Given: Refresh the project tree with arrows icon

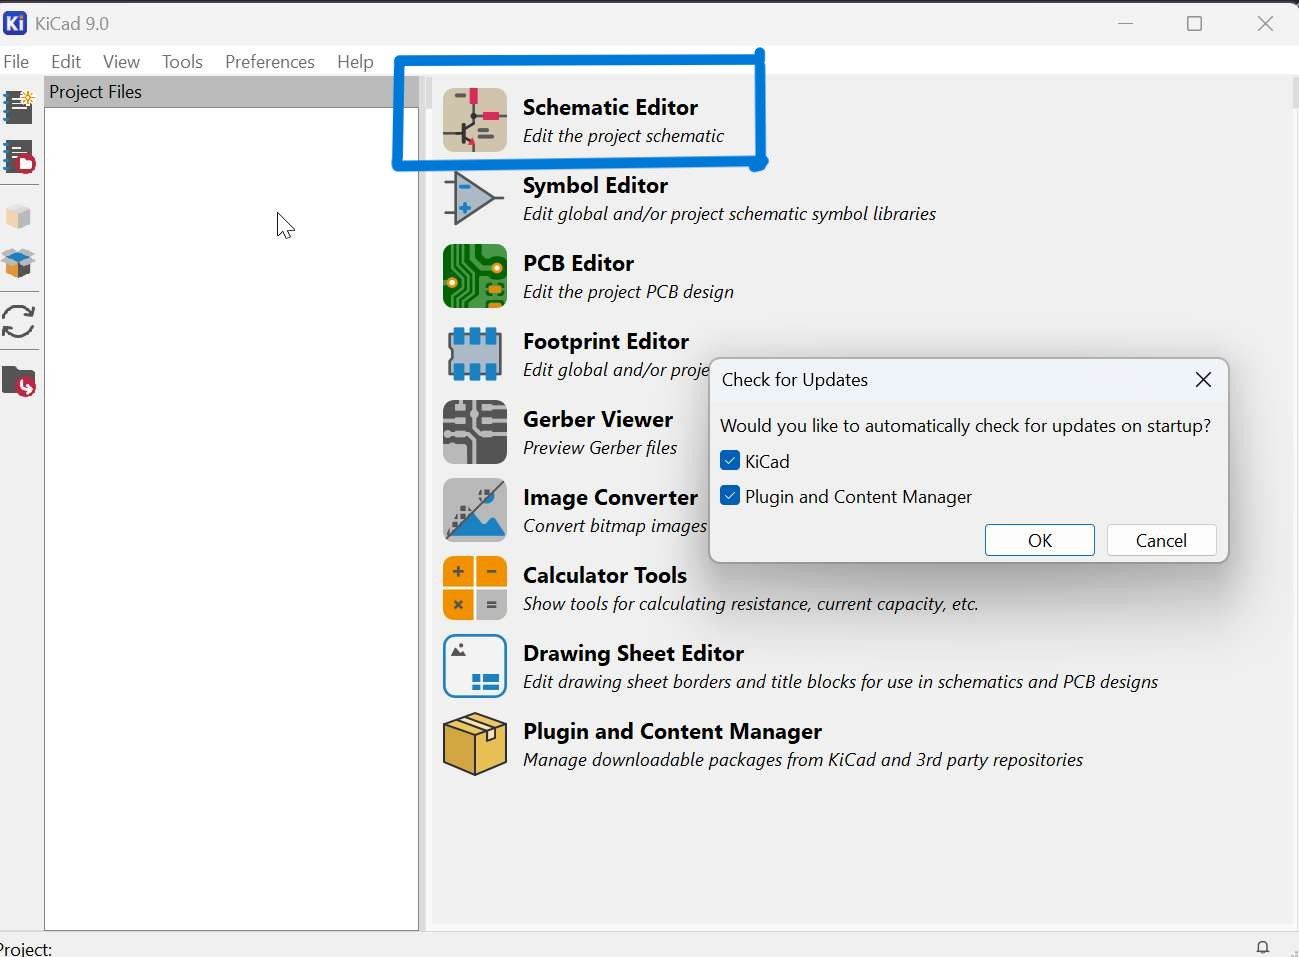Looking at the screenshot, I should [19, 322].
